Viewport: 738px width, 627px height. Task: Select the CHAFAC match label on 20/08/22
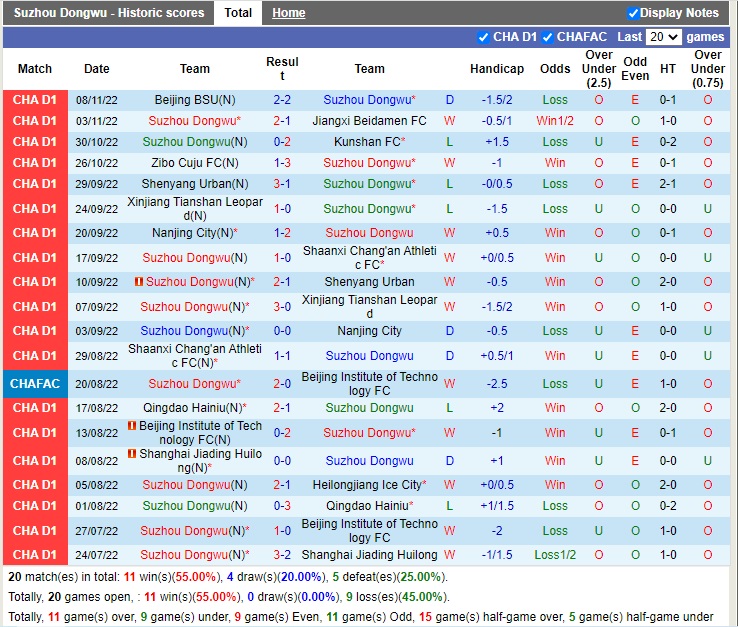click(x=35, y=384)
